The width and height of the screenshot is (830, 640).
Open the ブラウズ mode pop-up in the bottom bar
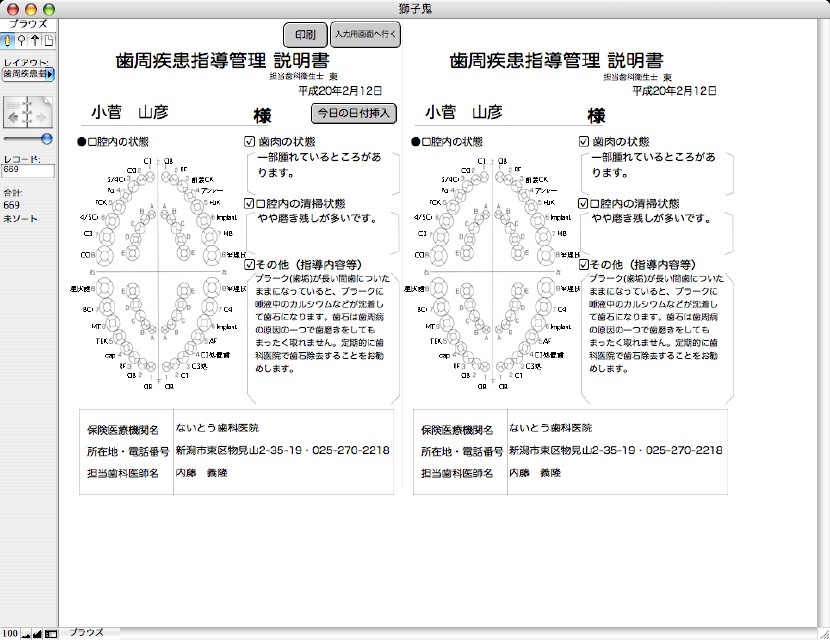[x=89, y=633]
